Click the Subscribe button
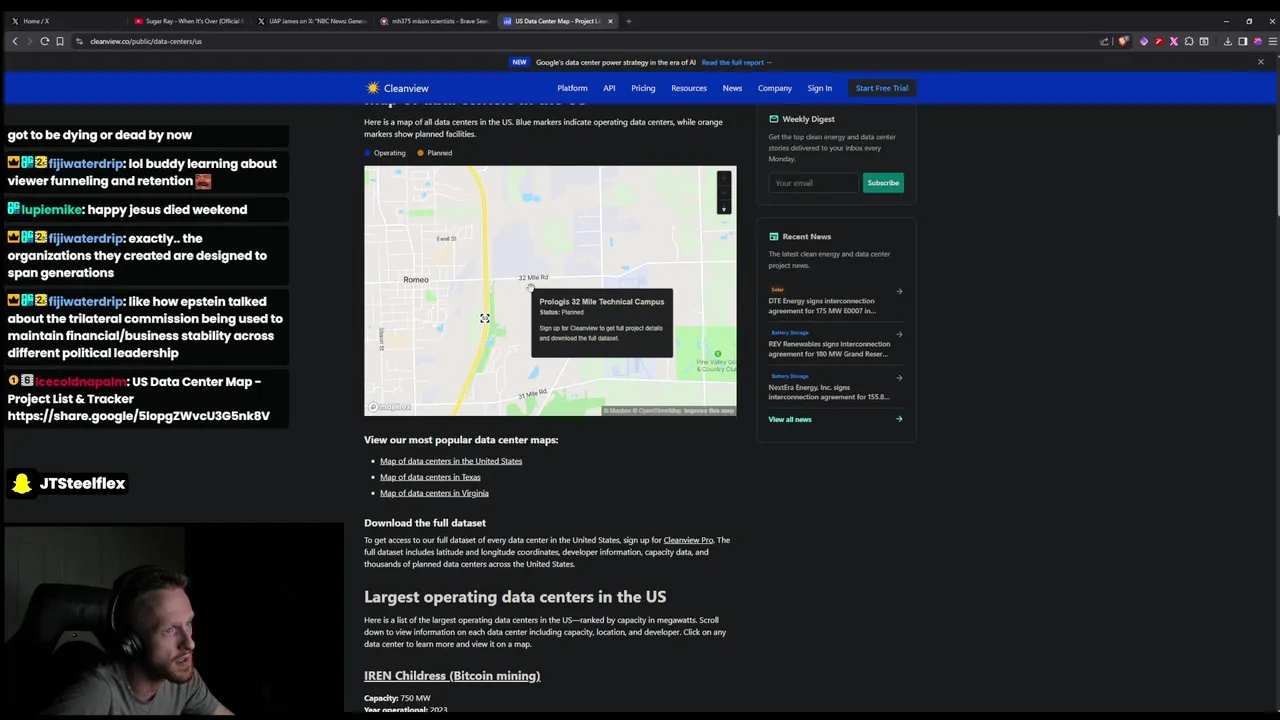Viewport: 1280px width, 720px height. (883, 183)
